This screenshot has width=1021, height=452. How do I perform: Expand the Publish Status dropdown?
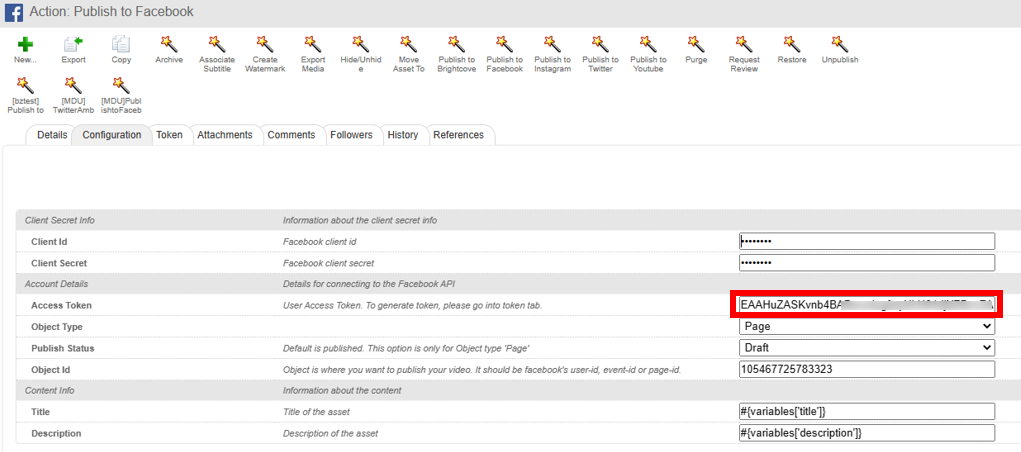tap(867, 348)
